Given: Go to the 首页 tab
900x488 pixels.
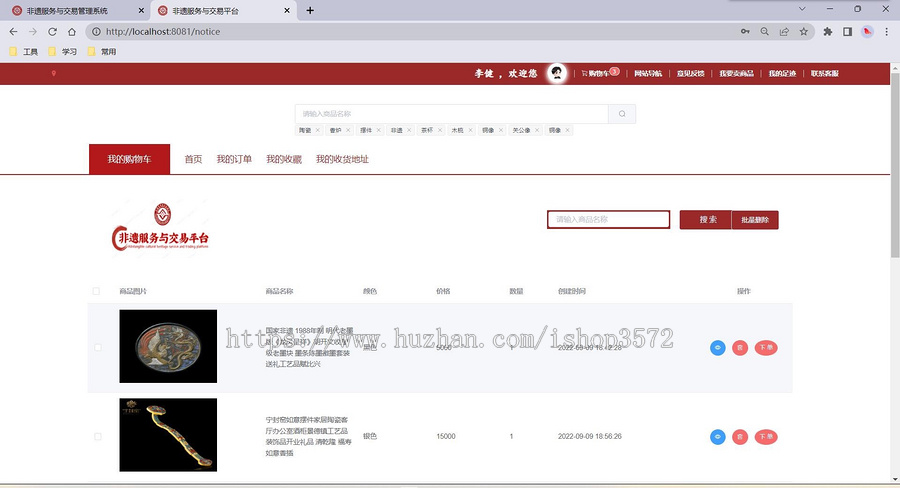Looking at the screenshot, I should coord(193,159).
